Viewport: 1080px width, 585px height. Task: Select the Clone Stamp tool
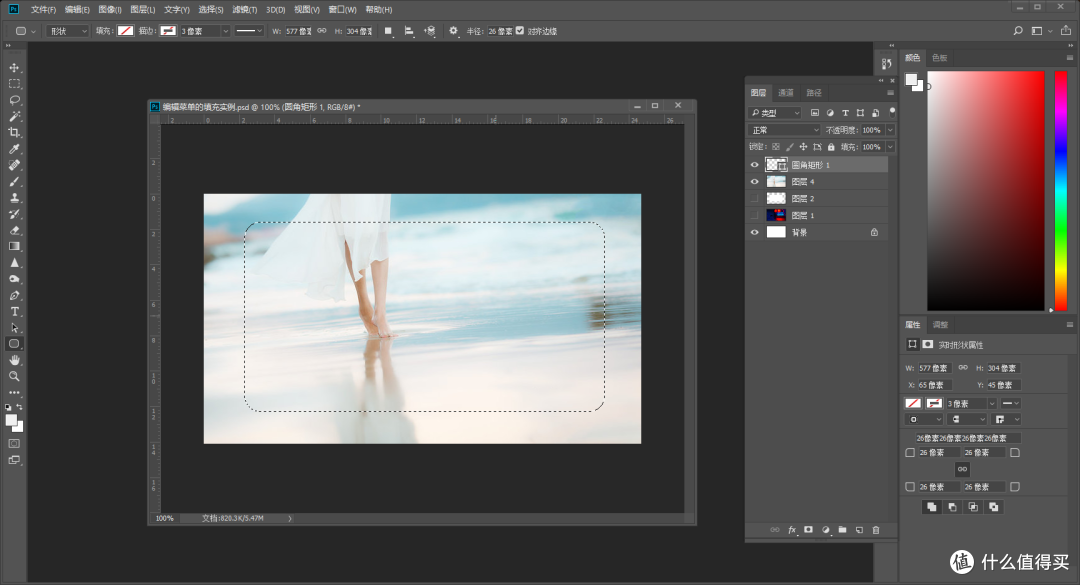point(14,196)
